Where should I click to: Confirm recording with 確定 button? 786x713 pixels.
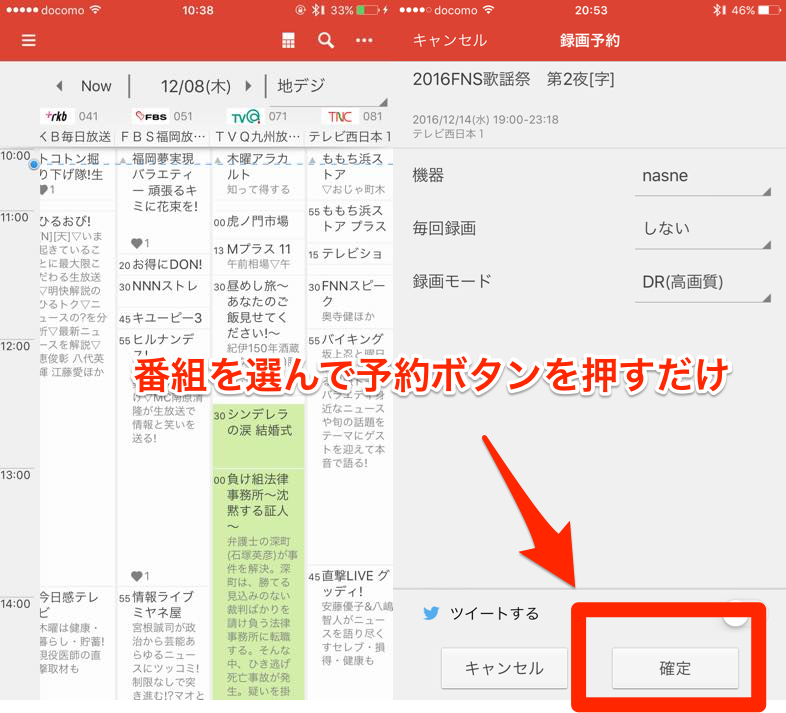(675, 668)
